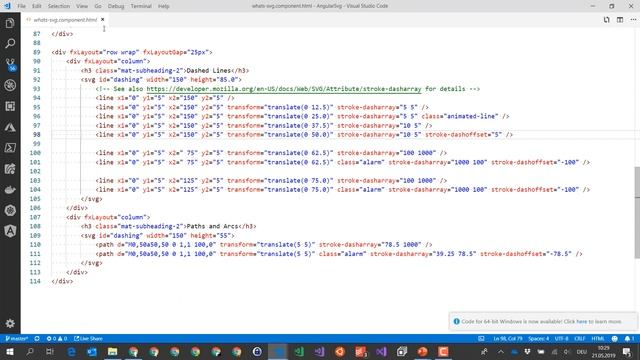Viewport: 640px width, 360px height.
Task: Open the Windows taskbar search
Action: [x=30, y=351]
